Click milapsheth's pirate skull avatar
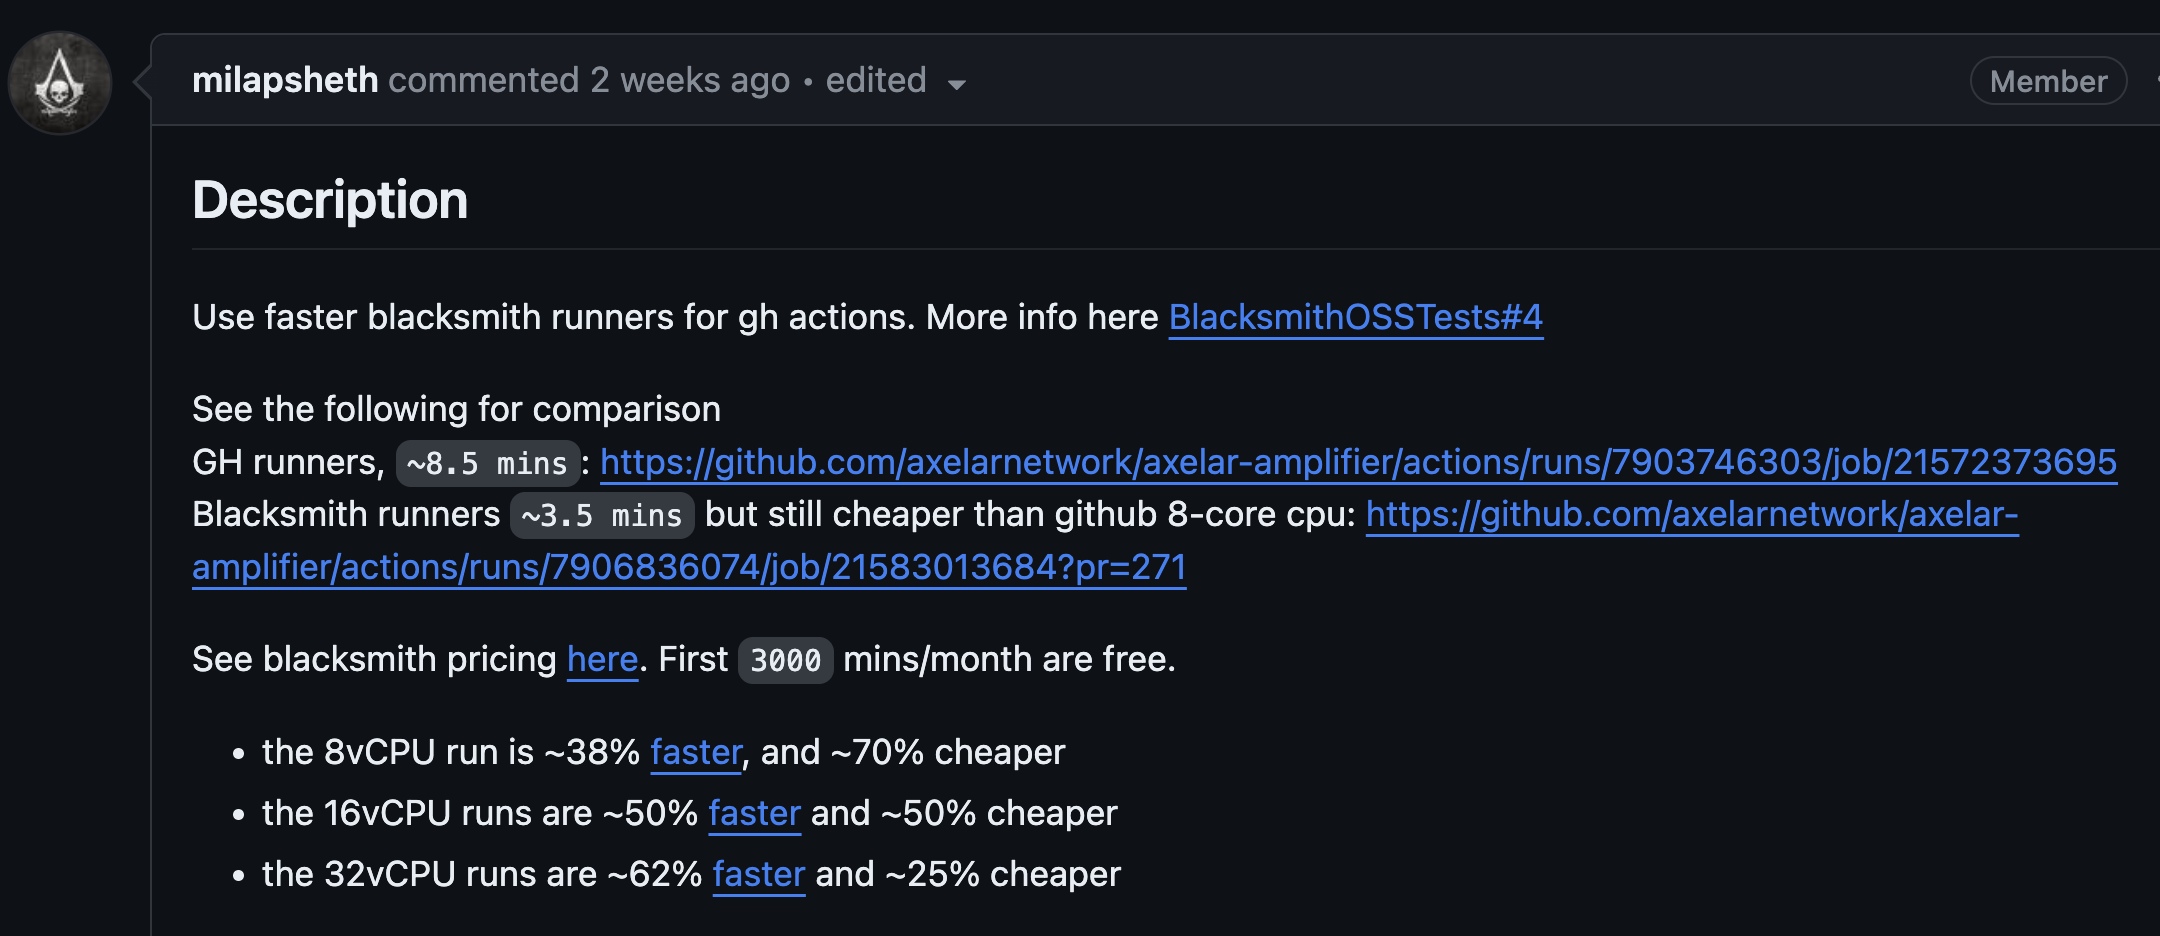This screenshot has width=2160, height=936. 60,83
